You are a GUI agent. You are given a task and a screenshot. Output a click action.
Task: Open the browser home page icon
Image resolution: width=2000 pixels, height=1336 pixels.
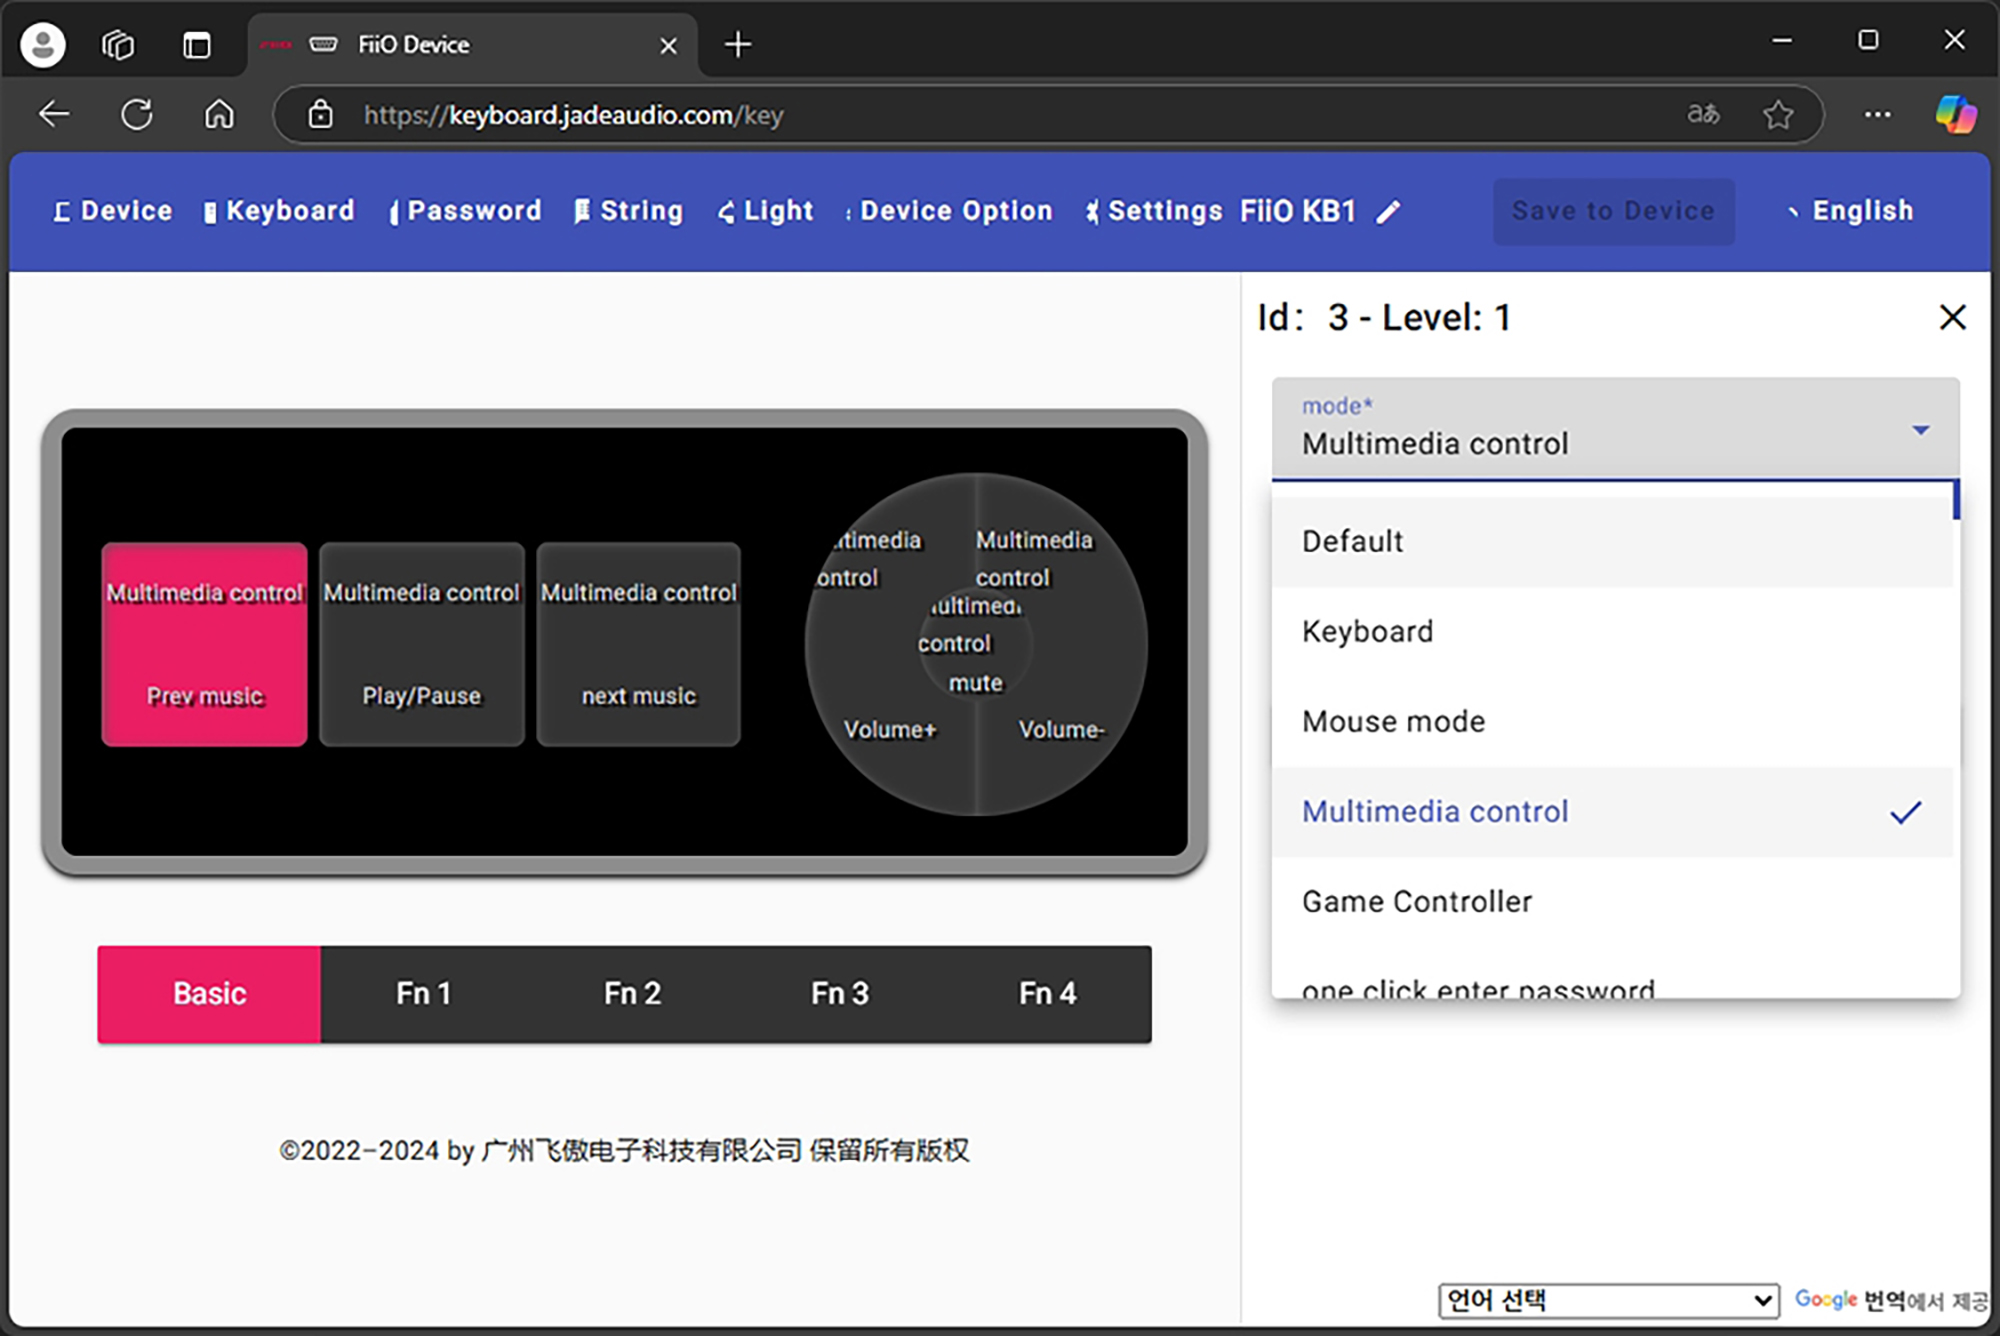[219, 115]
